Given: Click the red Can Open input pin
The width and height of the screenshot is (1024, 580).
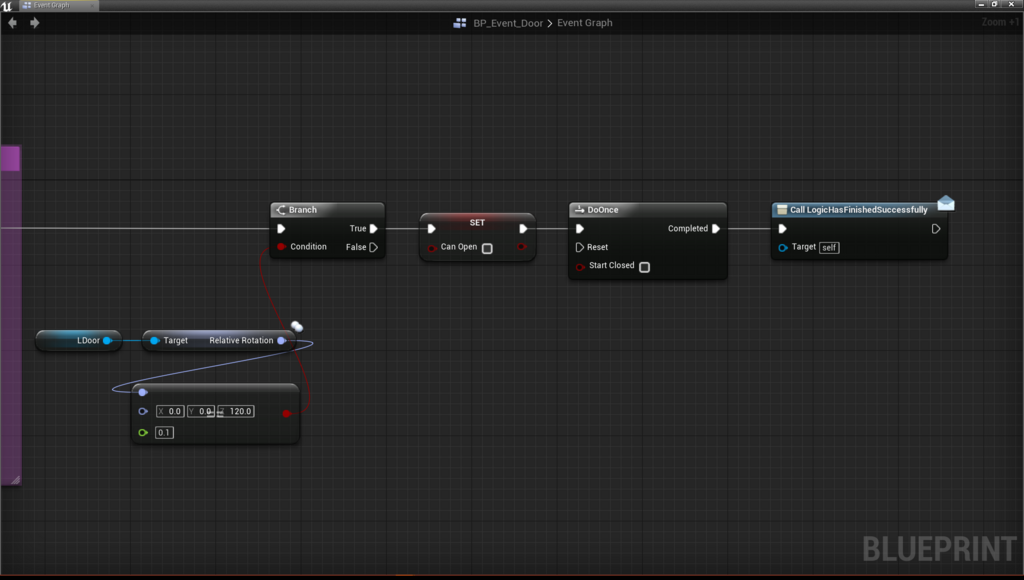Looking at the screenshot, I should tap(432, 248).
